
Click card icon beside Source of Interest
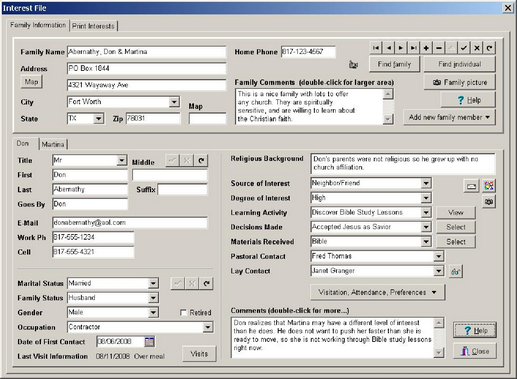click(x=471, y=186)
